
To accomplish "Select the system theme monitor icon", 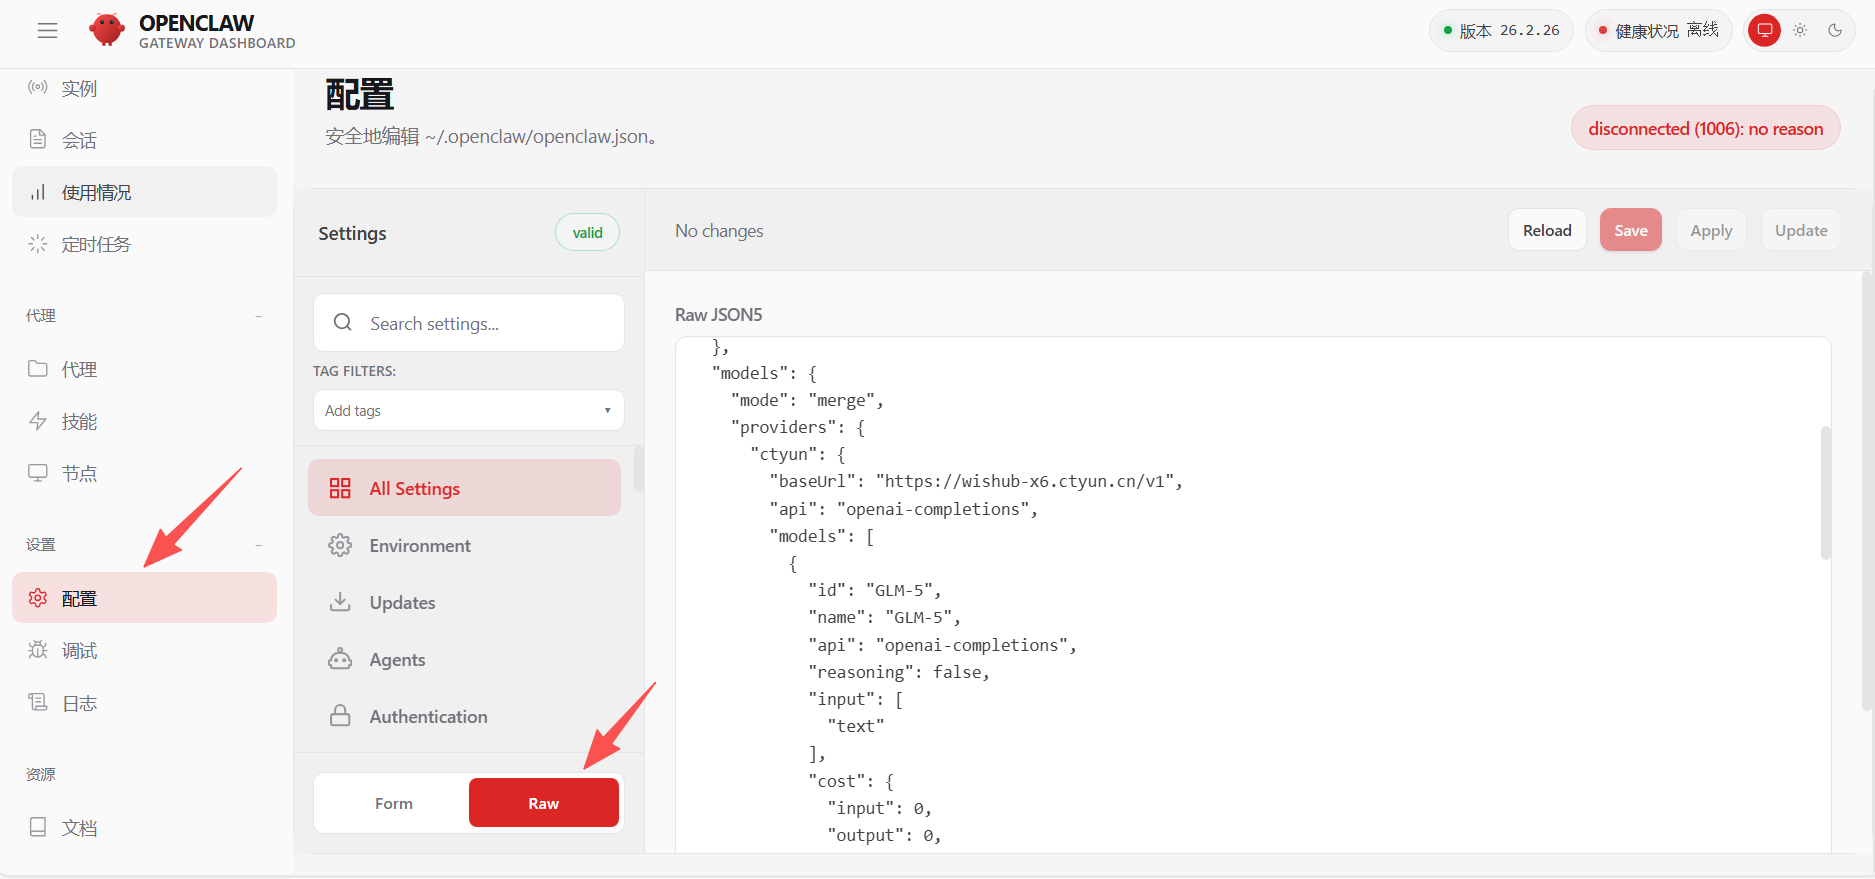I will pyautogui.click(x=1765, y=30).
